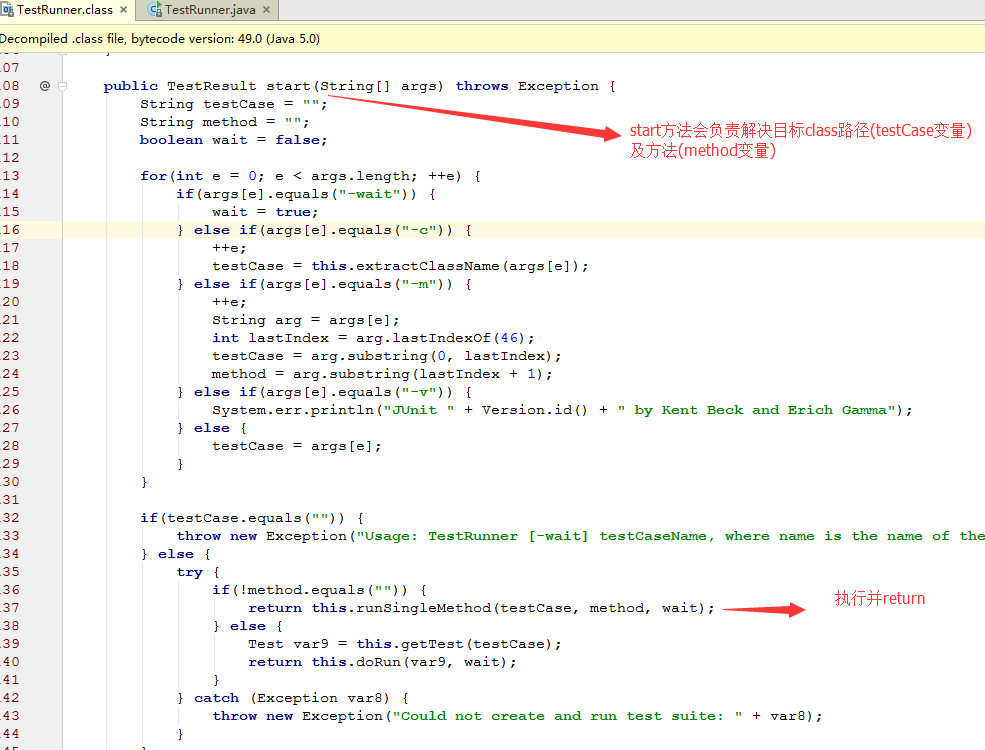Click 'wait = true;' statement
The width and height of the screenshot is (985, 750).
point(265,212)
